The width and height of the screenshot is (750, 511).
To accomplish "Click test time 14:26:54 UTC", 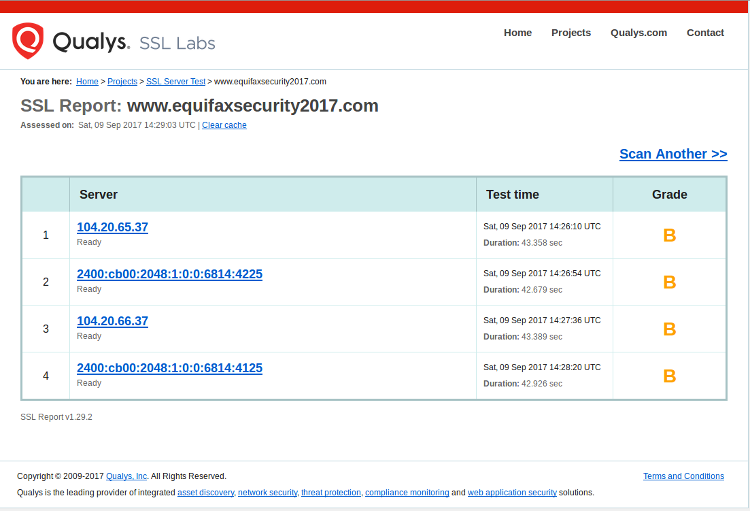I will 542,273.
